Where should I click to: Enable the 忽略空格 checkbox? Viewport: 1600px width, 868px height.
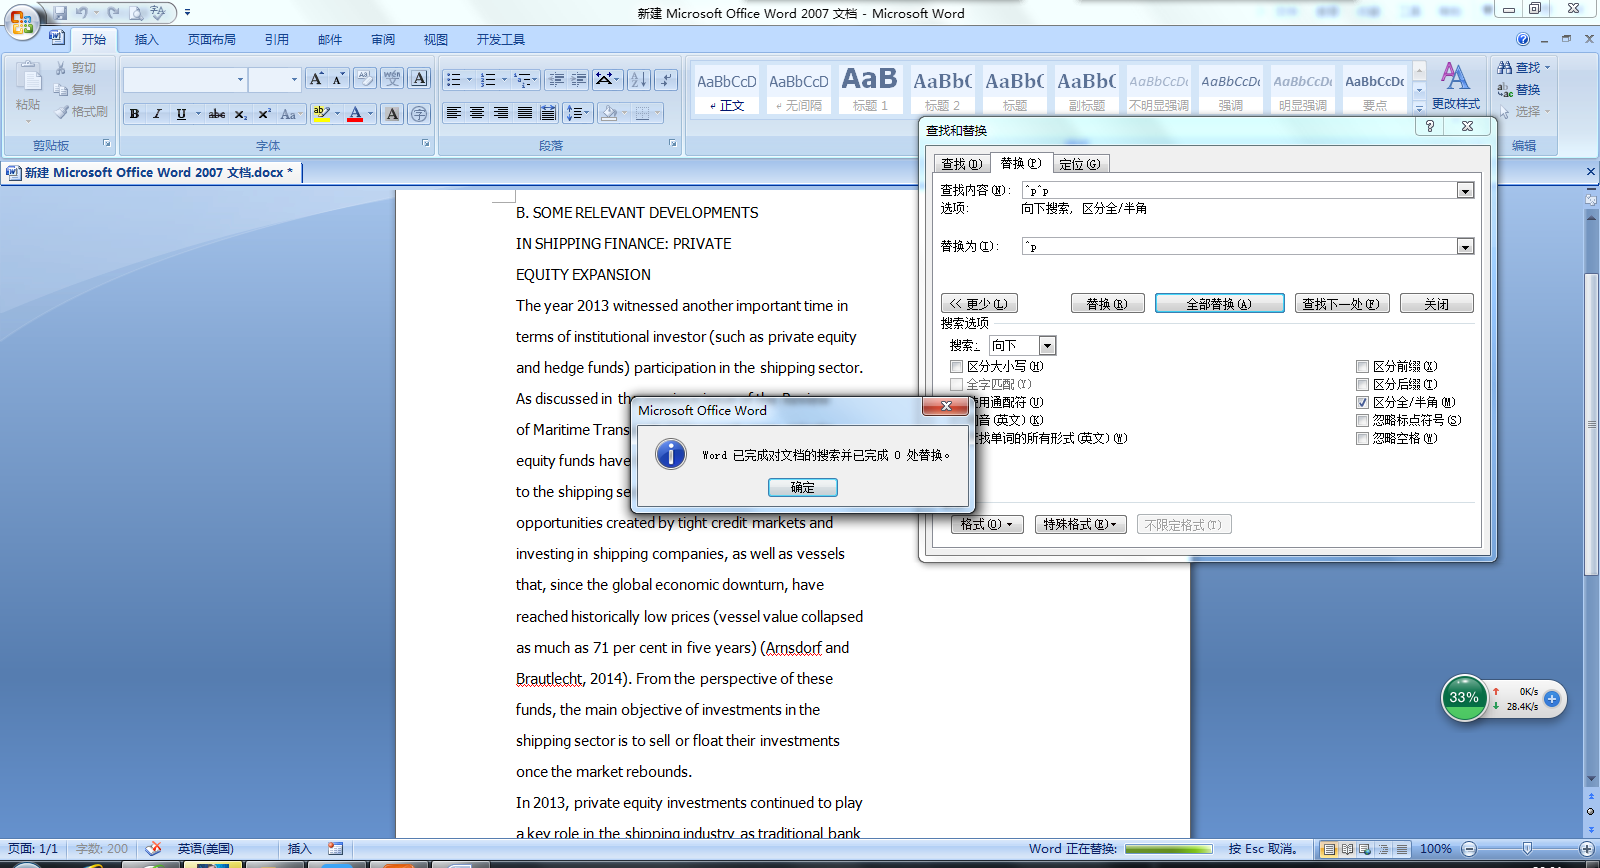pos(1362,438)
